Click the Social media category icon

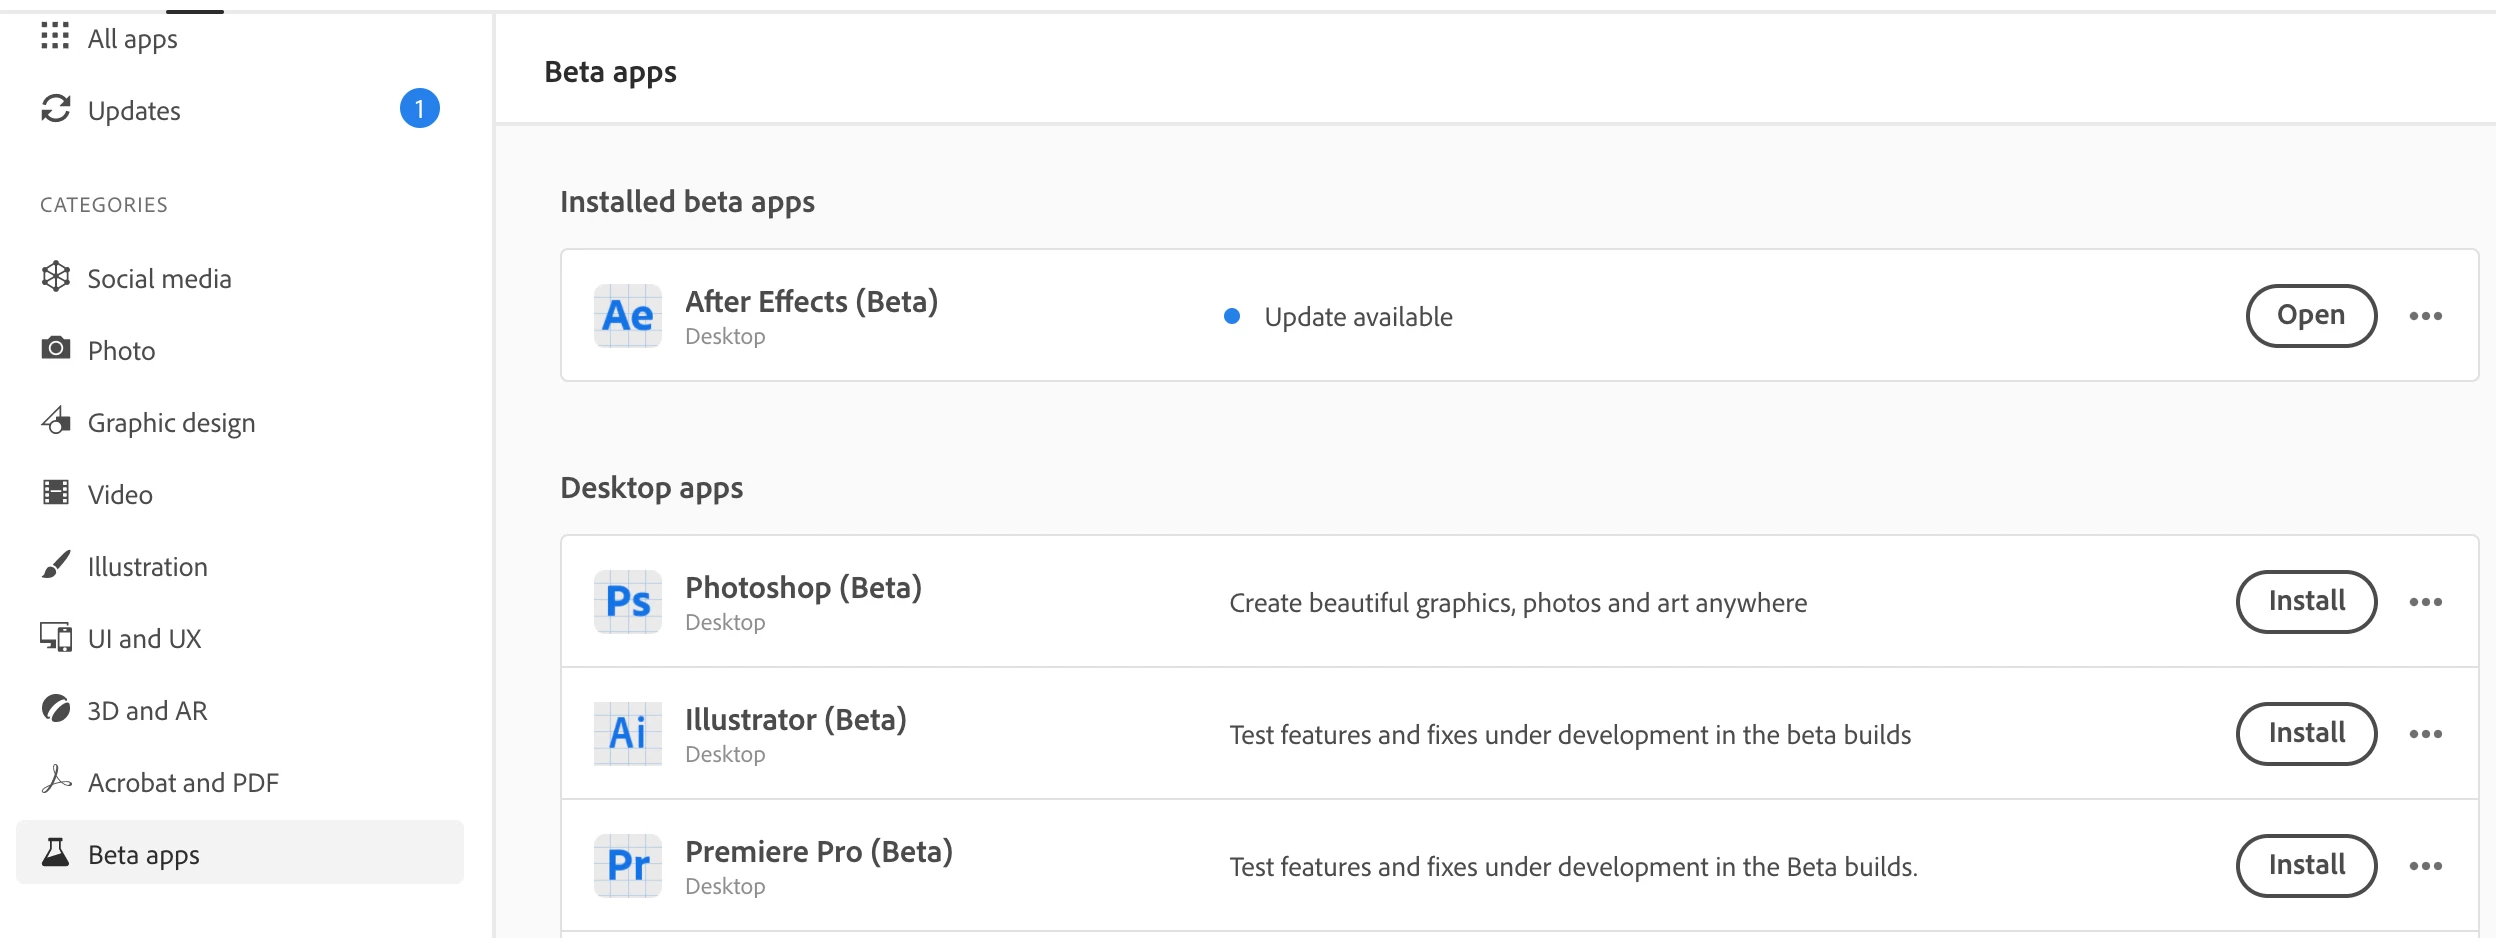56,277
